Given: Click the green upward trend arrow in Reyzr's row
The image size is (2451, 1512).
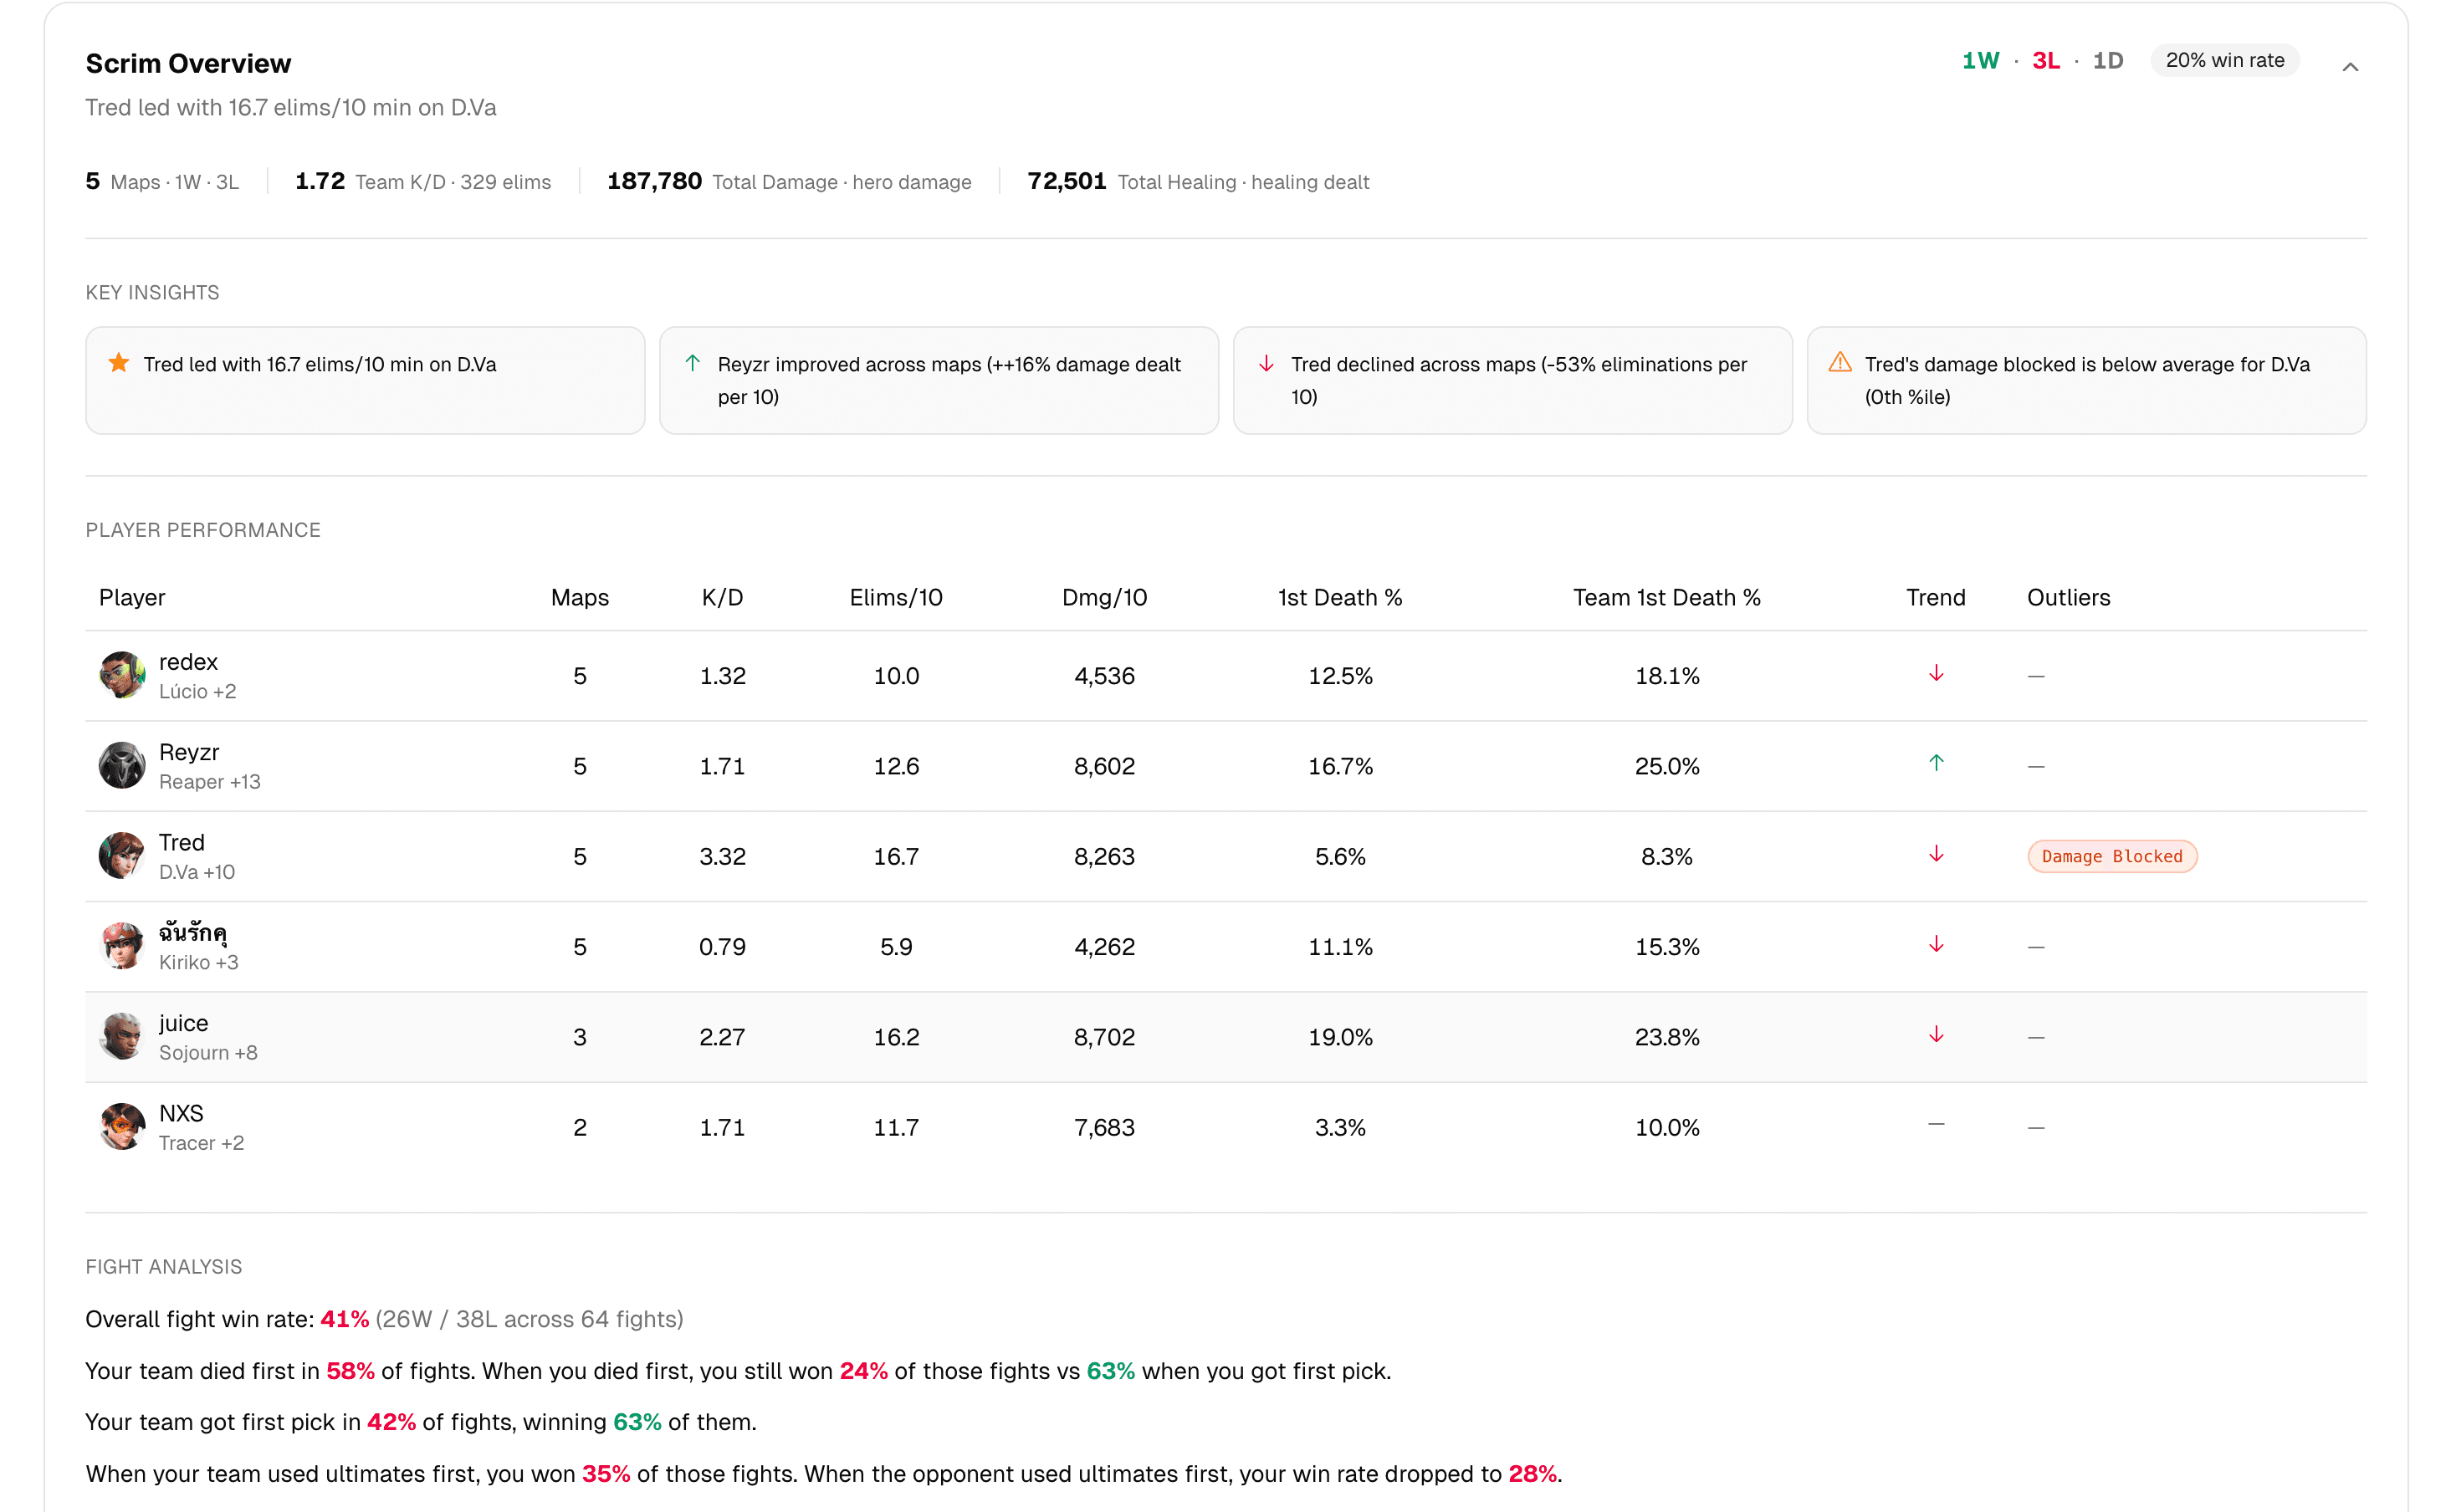Looking at the screenshot, I should (x=1936, y=762).
